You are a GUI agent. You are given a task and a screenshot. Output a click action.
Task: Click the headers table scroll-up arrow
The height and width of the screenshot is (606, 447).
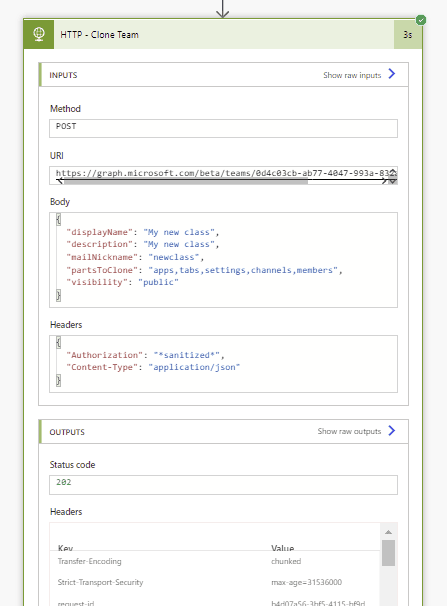click(388, 532)
